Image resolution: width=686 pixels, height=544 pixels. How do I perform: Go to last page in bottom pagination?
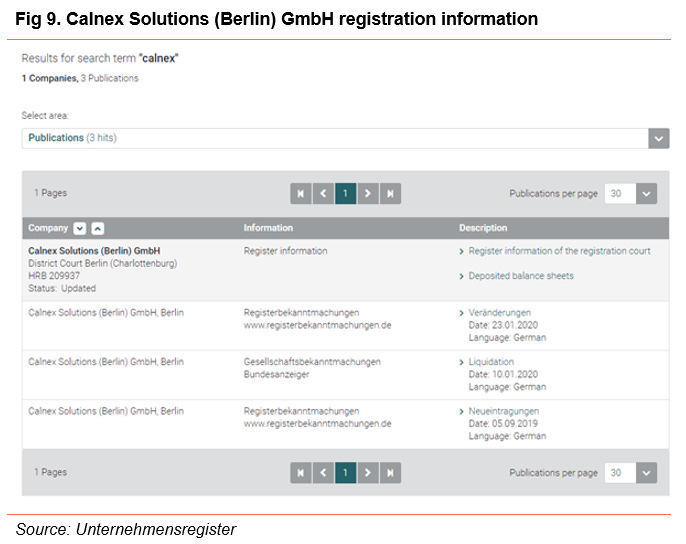tap(390, 473)
